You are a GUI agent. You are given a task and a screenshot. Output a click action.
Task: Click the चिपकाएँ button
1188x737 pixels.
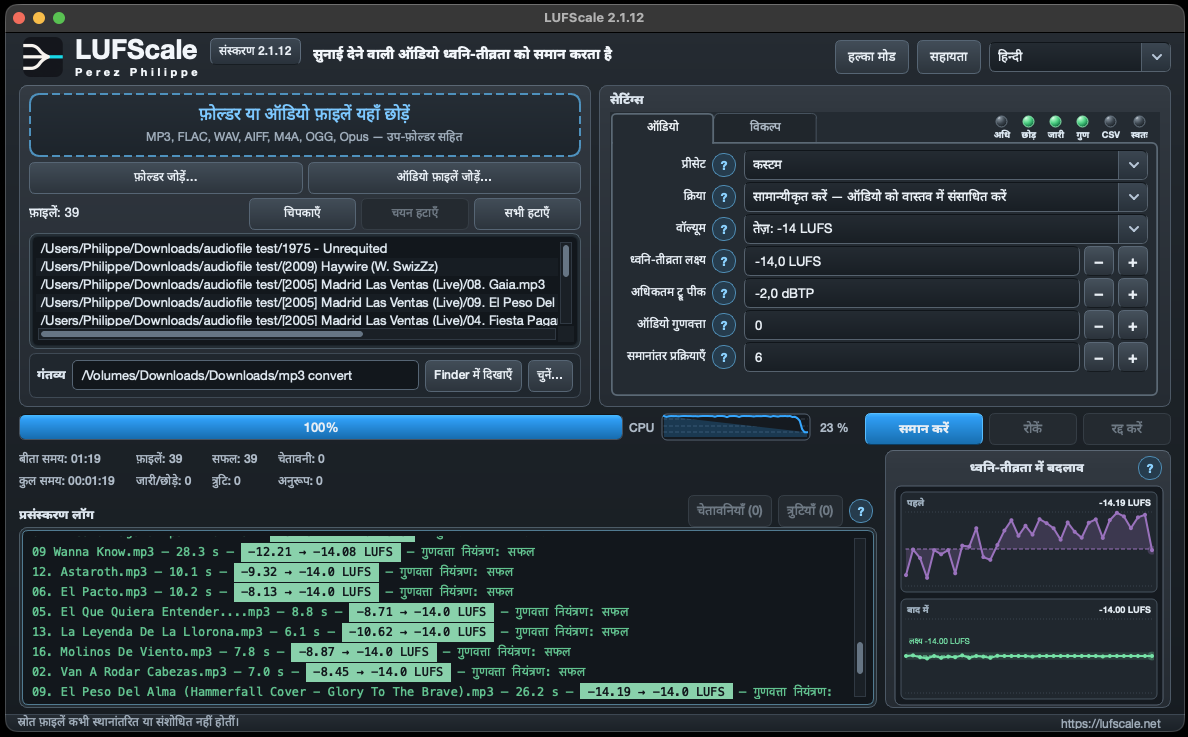302,214
